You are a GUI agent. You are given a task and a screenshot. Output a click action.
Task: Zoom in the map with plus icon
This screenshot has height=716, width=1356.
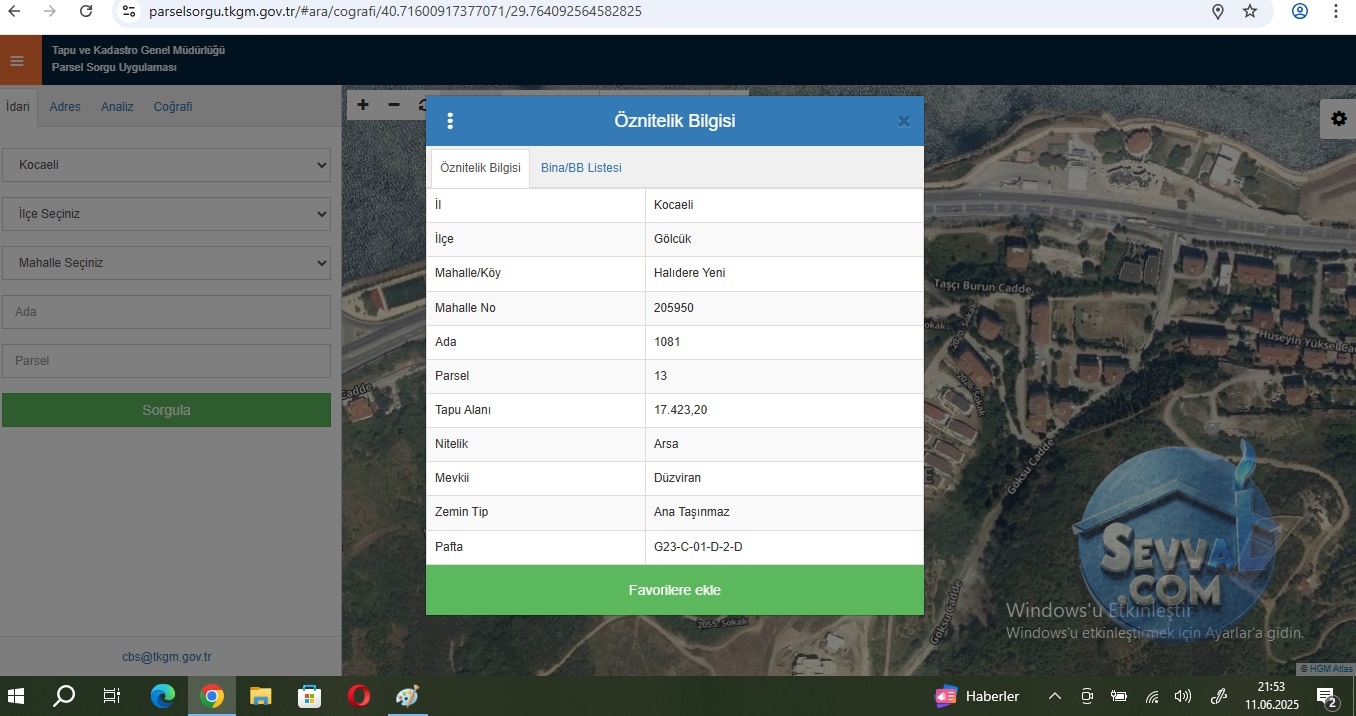[x=363, y=105]
